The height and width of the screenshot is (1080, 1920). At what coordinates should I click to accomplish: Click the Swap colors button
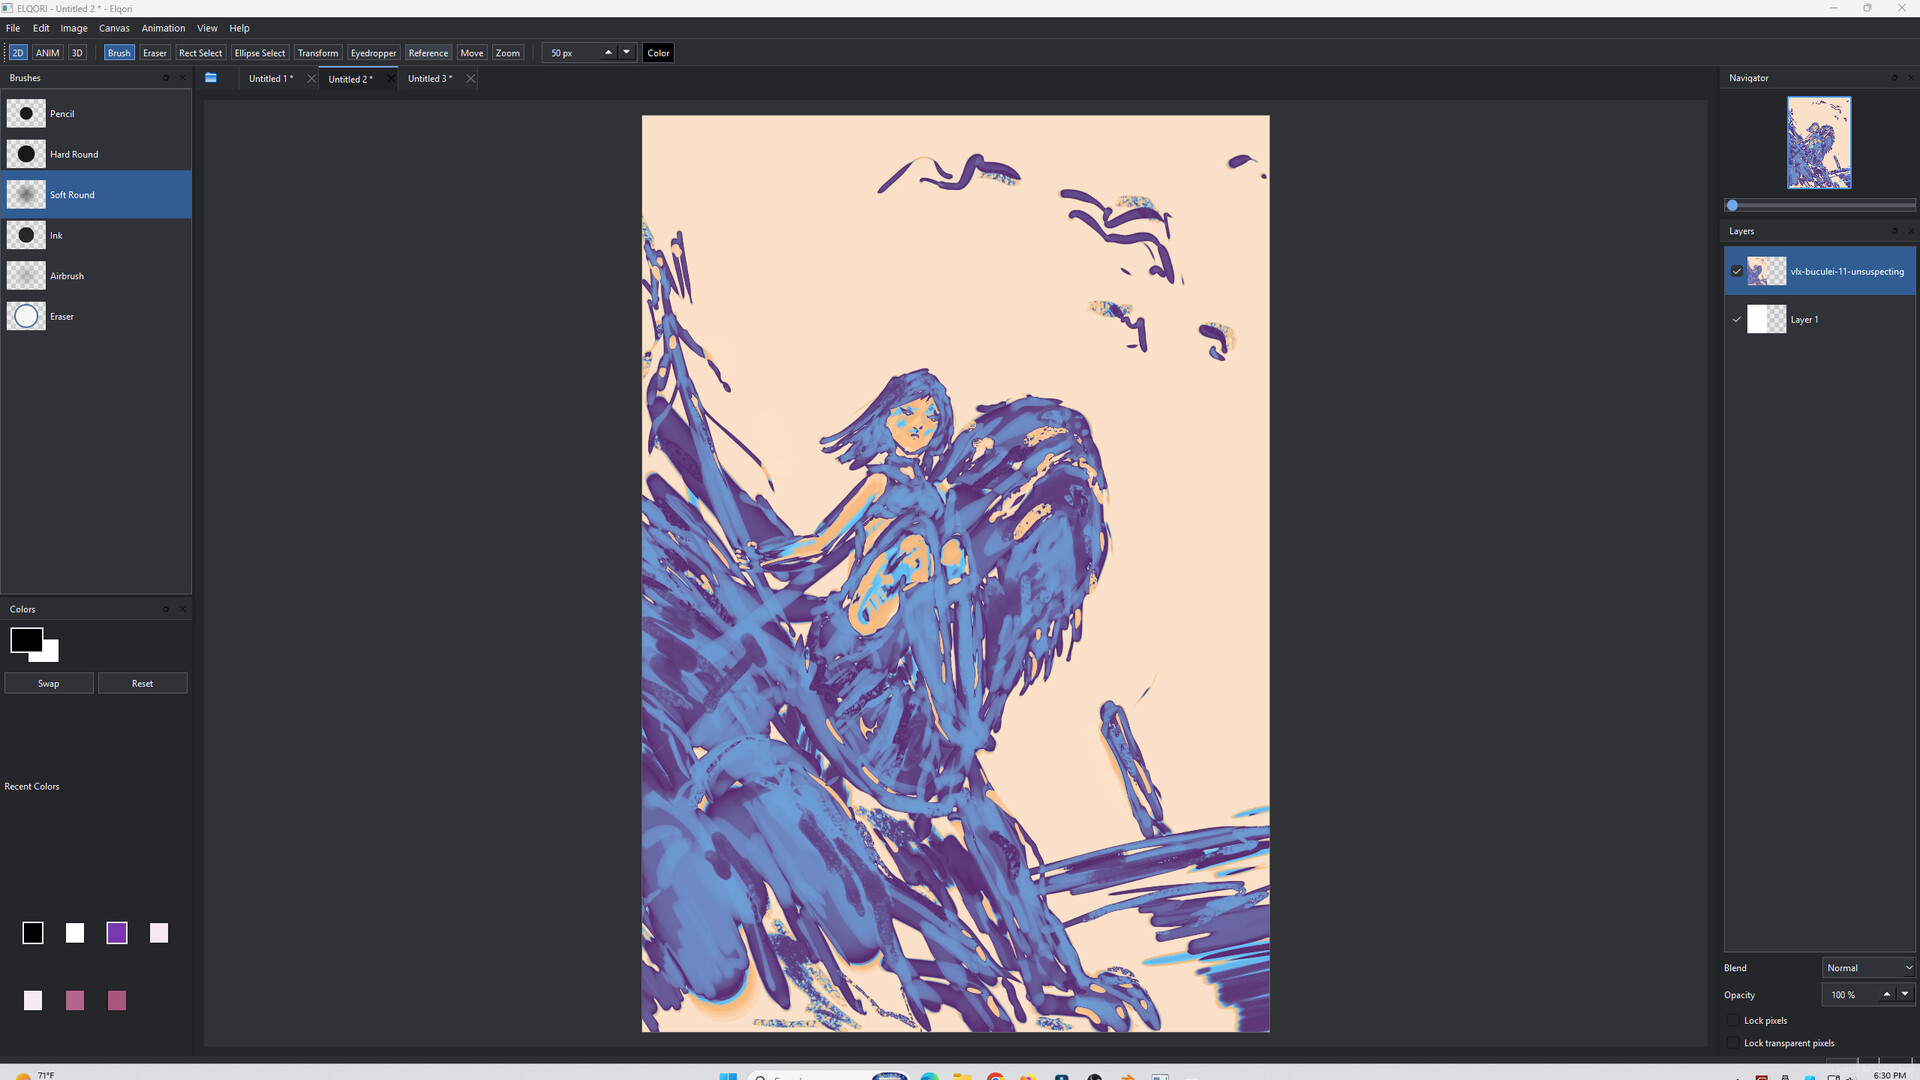click(49, 683)
